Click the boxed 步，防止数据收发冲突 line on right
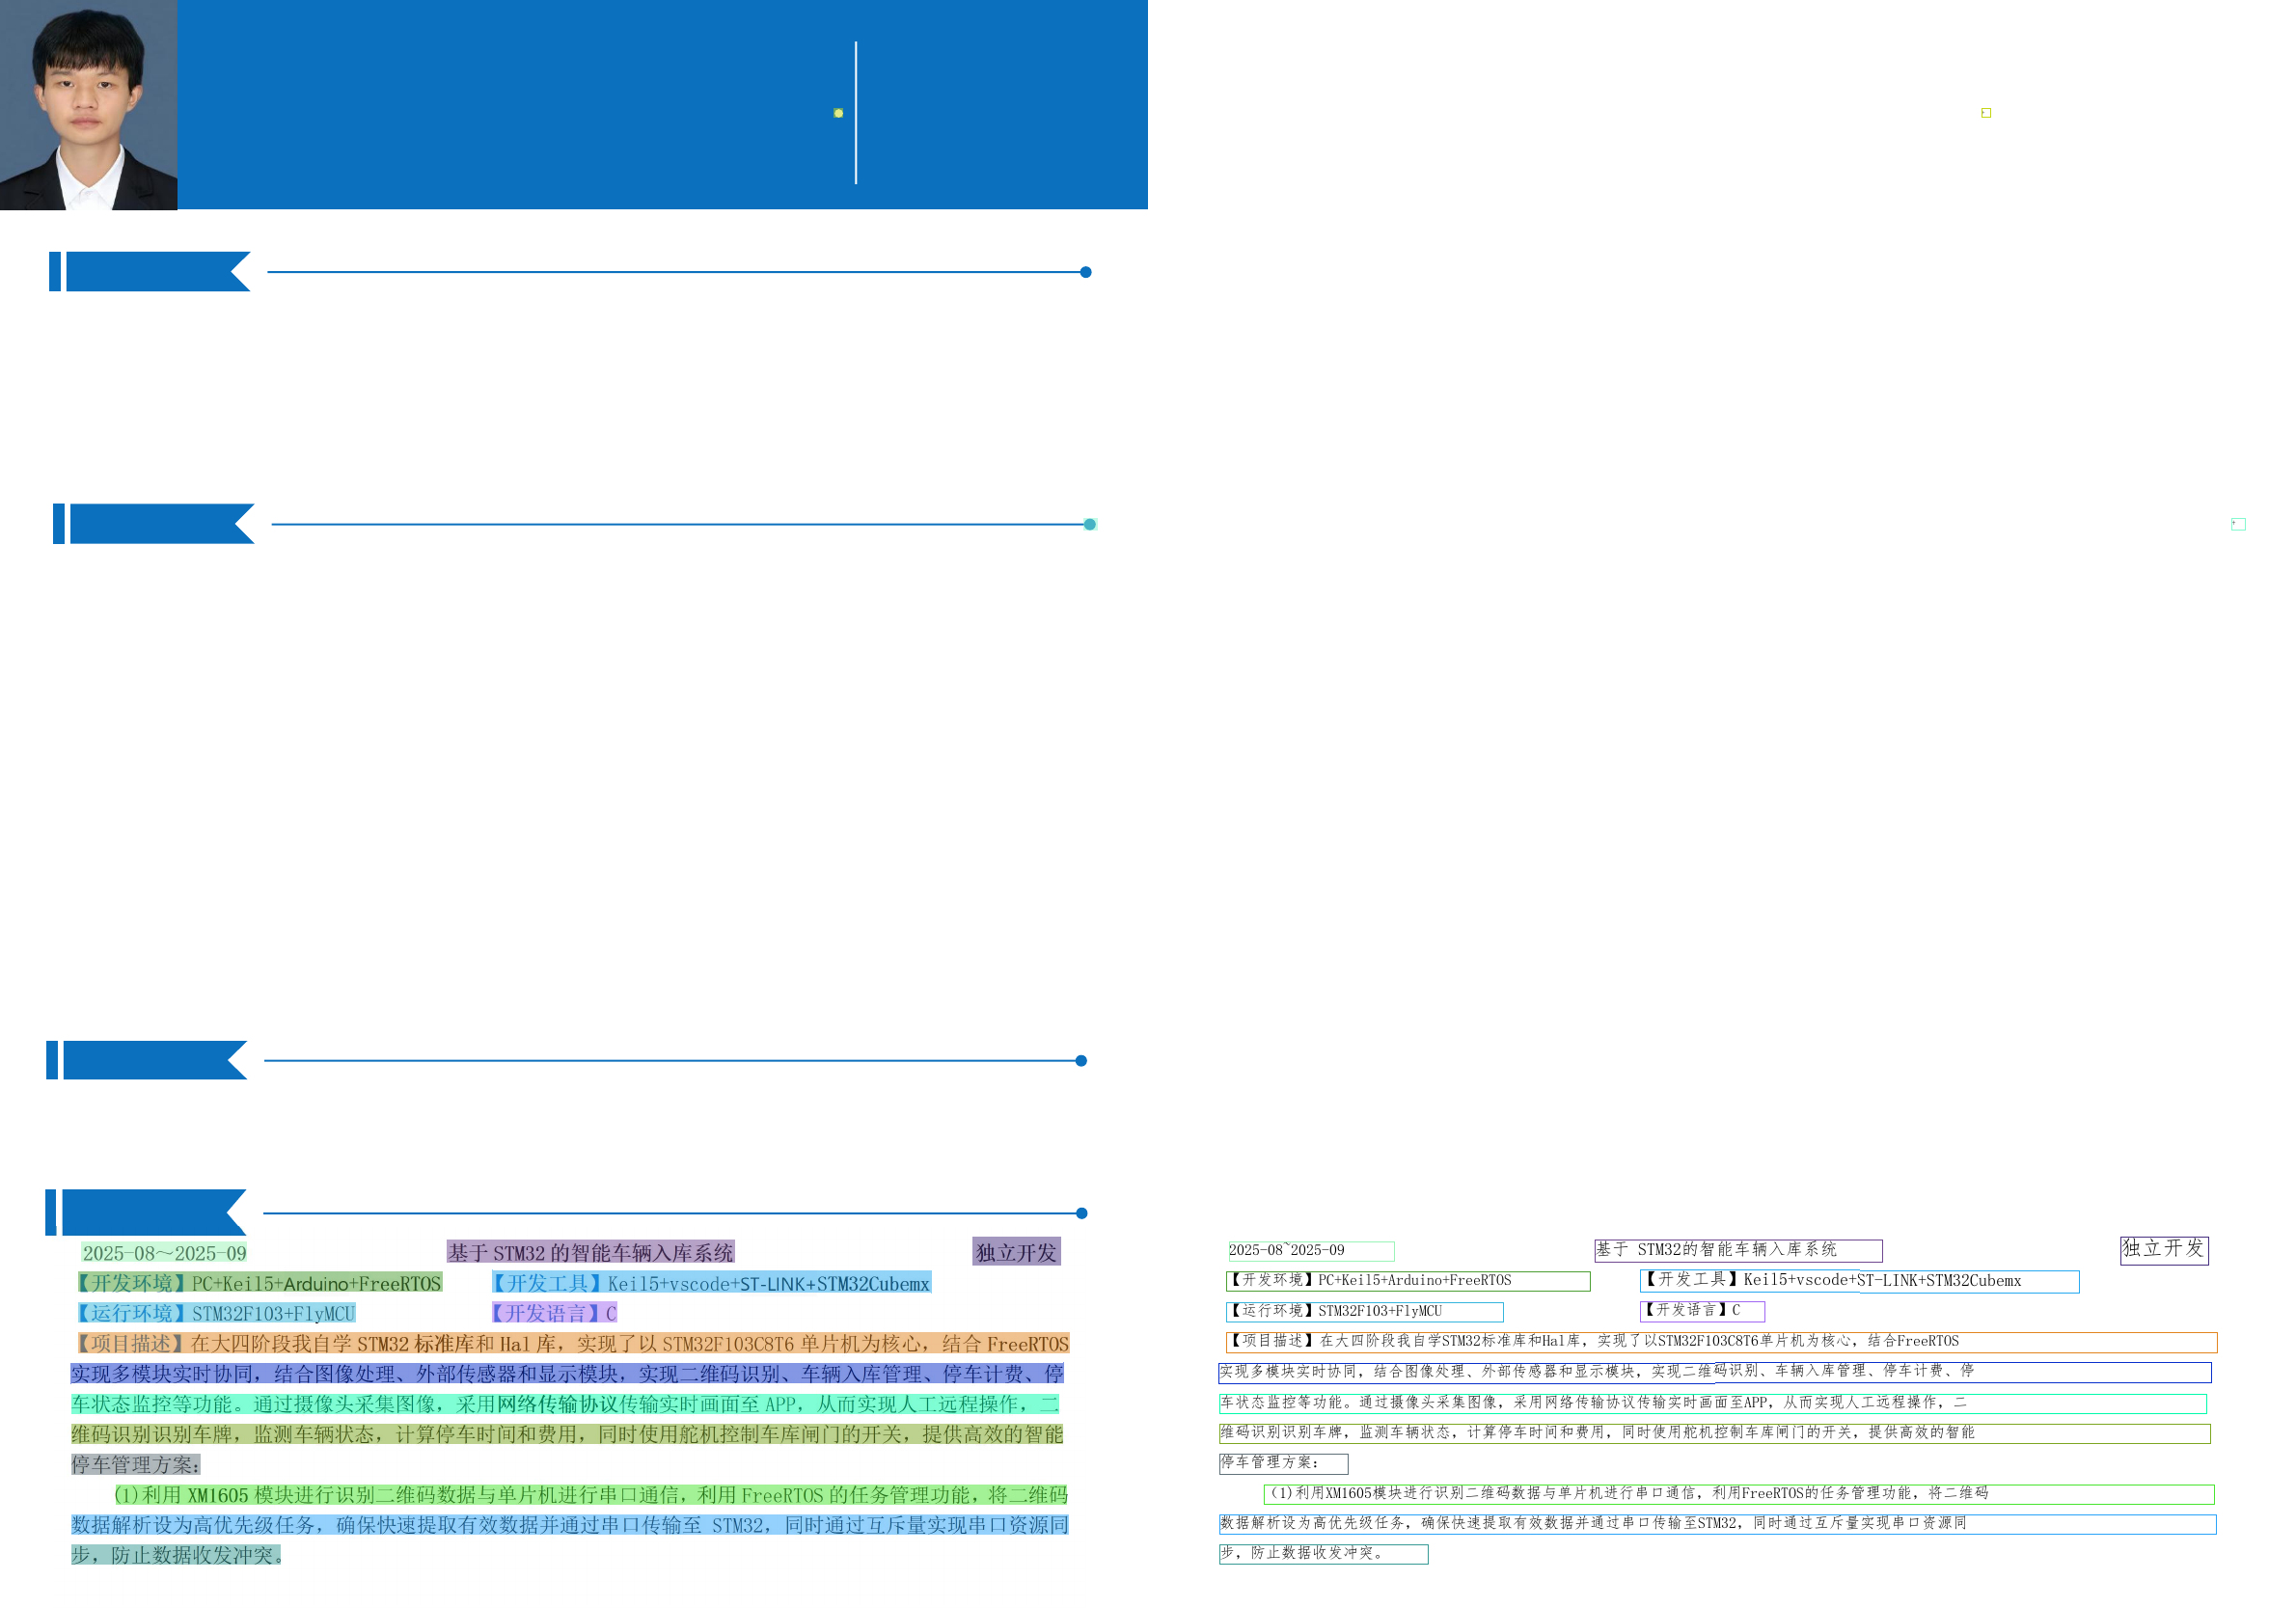The height and width of the screenshot is (1608, 2296). tap(1322, 1554)
